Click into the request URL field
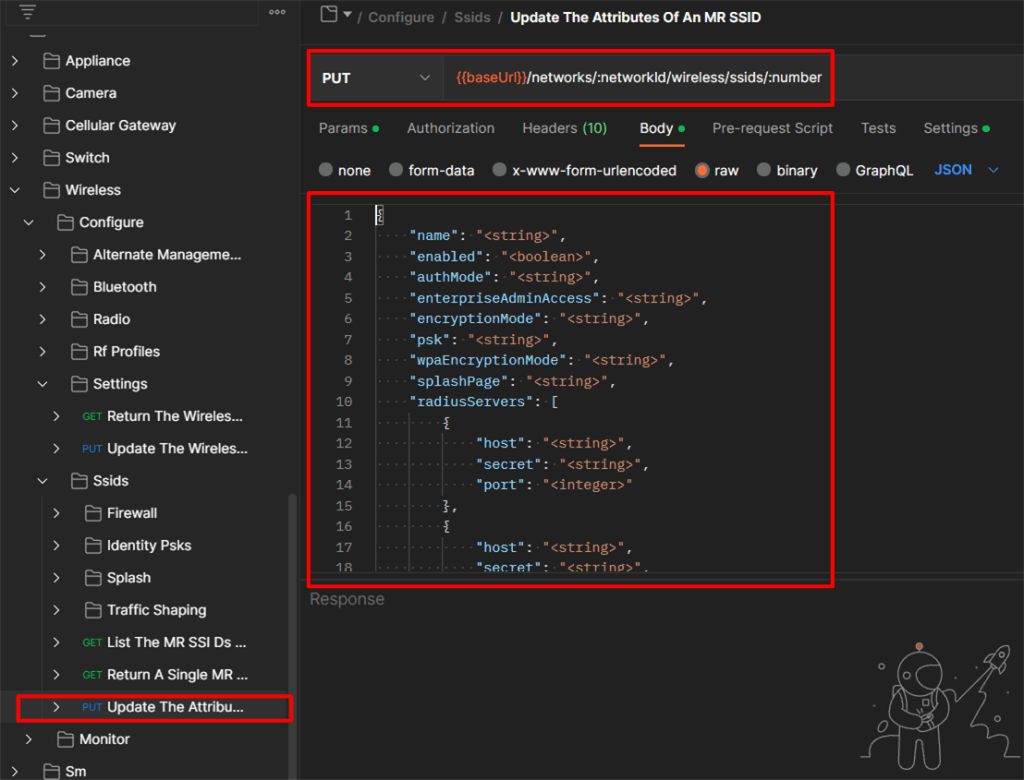Screen dimensions: 1024x780 (638, 78)
